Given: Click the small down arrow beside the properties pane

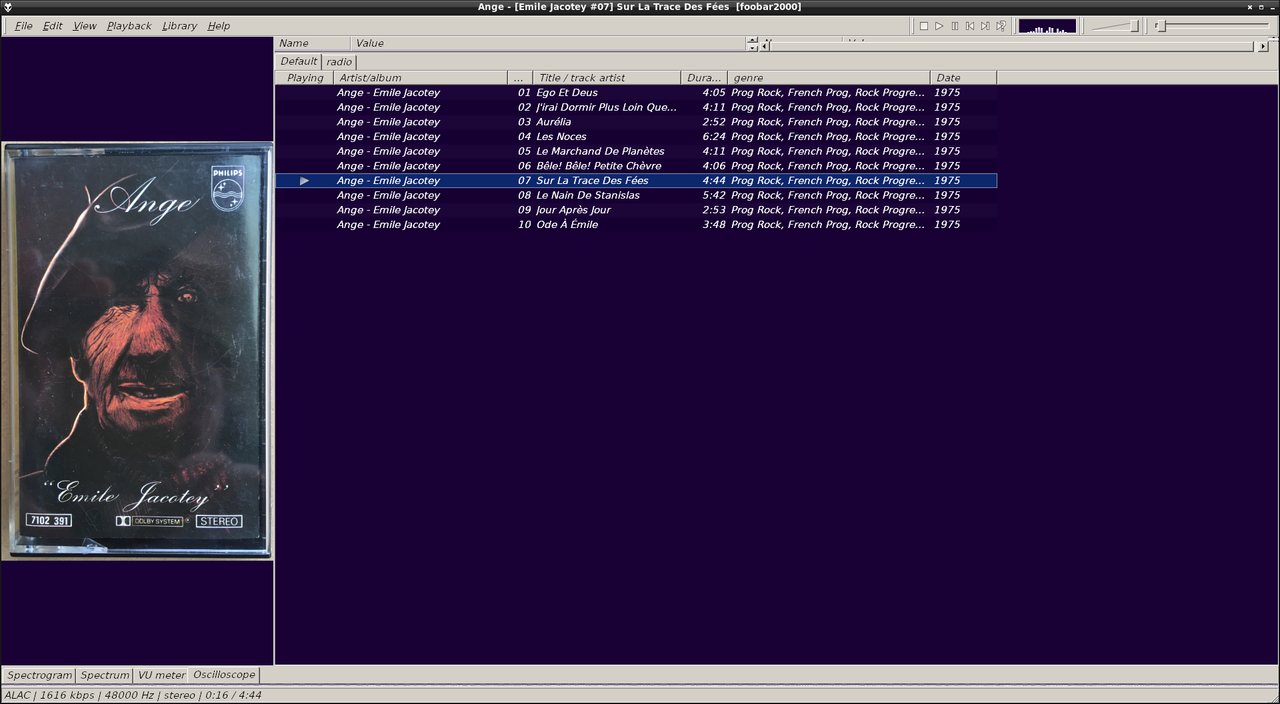Looking at the screenshot, I should pyautogui.click(x=752, y=48).
